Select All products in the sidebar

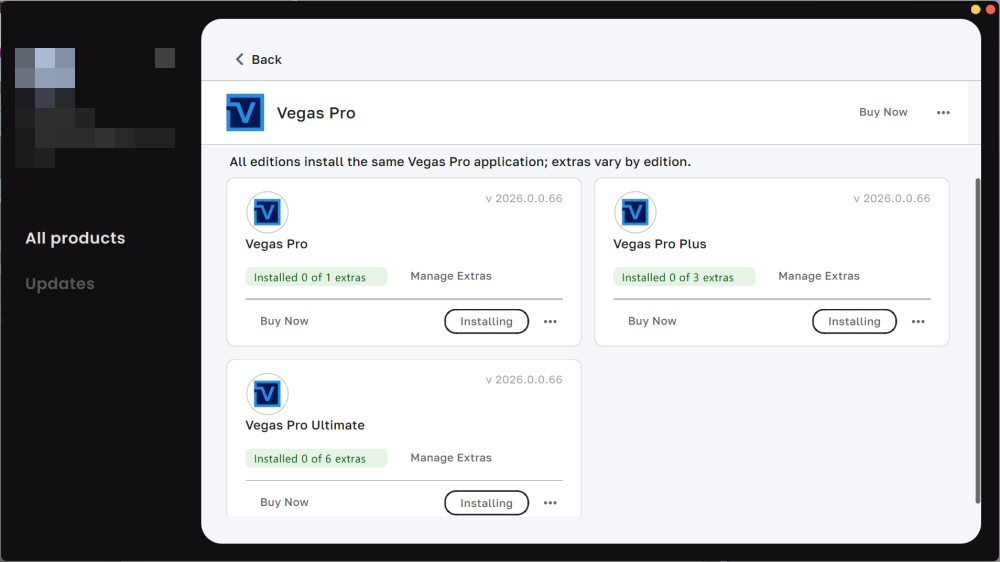click(x=75, y=238)
